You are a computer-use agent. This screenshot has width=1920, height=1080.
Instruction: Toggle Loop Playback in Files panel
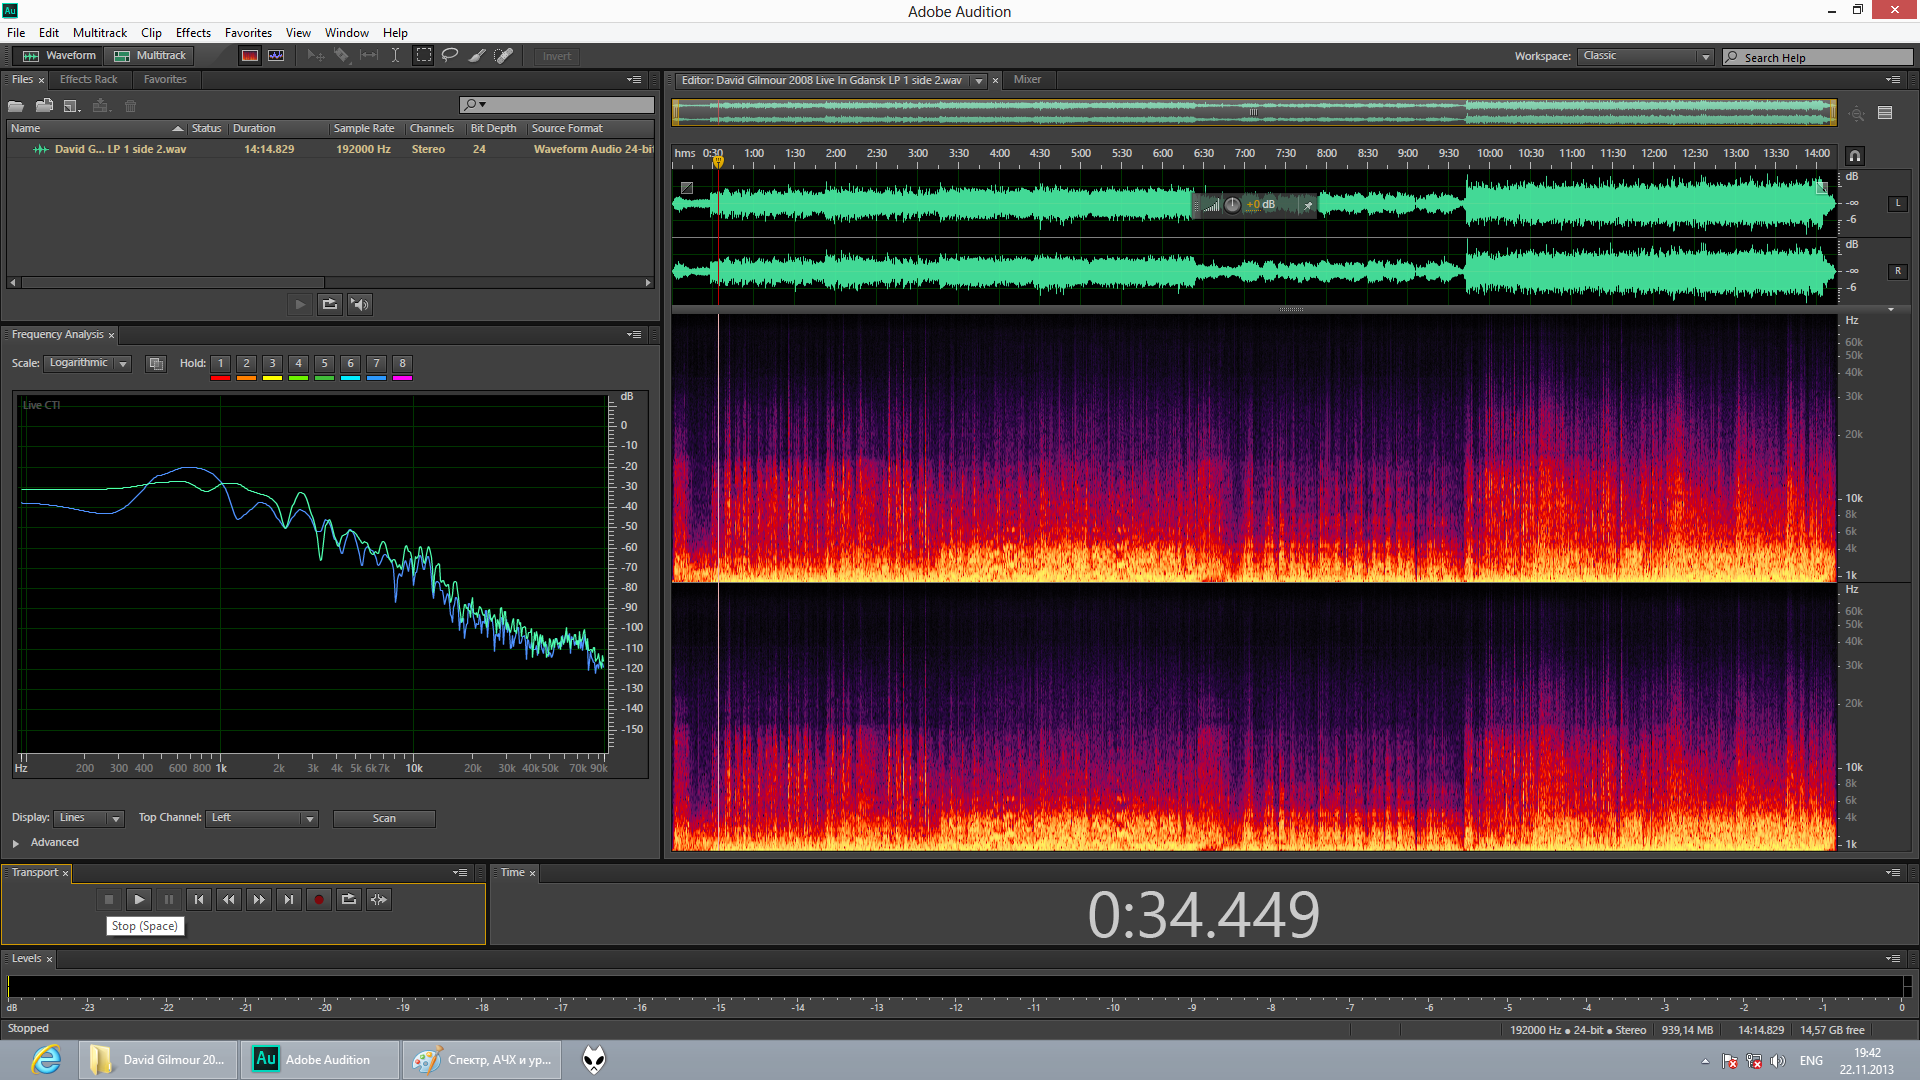tap(330, 304)
